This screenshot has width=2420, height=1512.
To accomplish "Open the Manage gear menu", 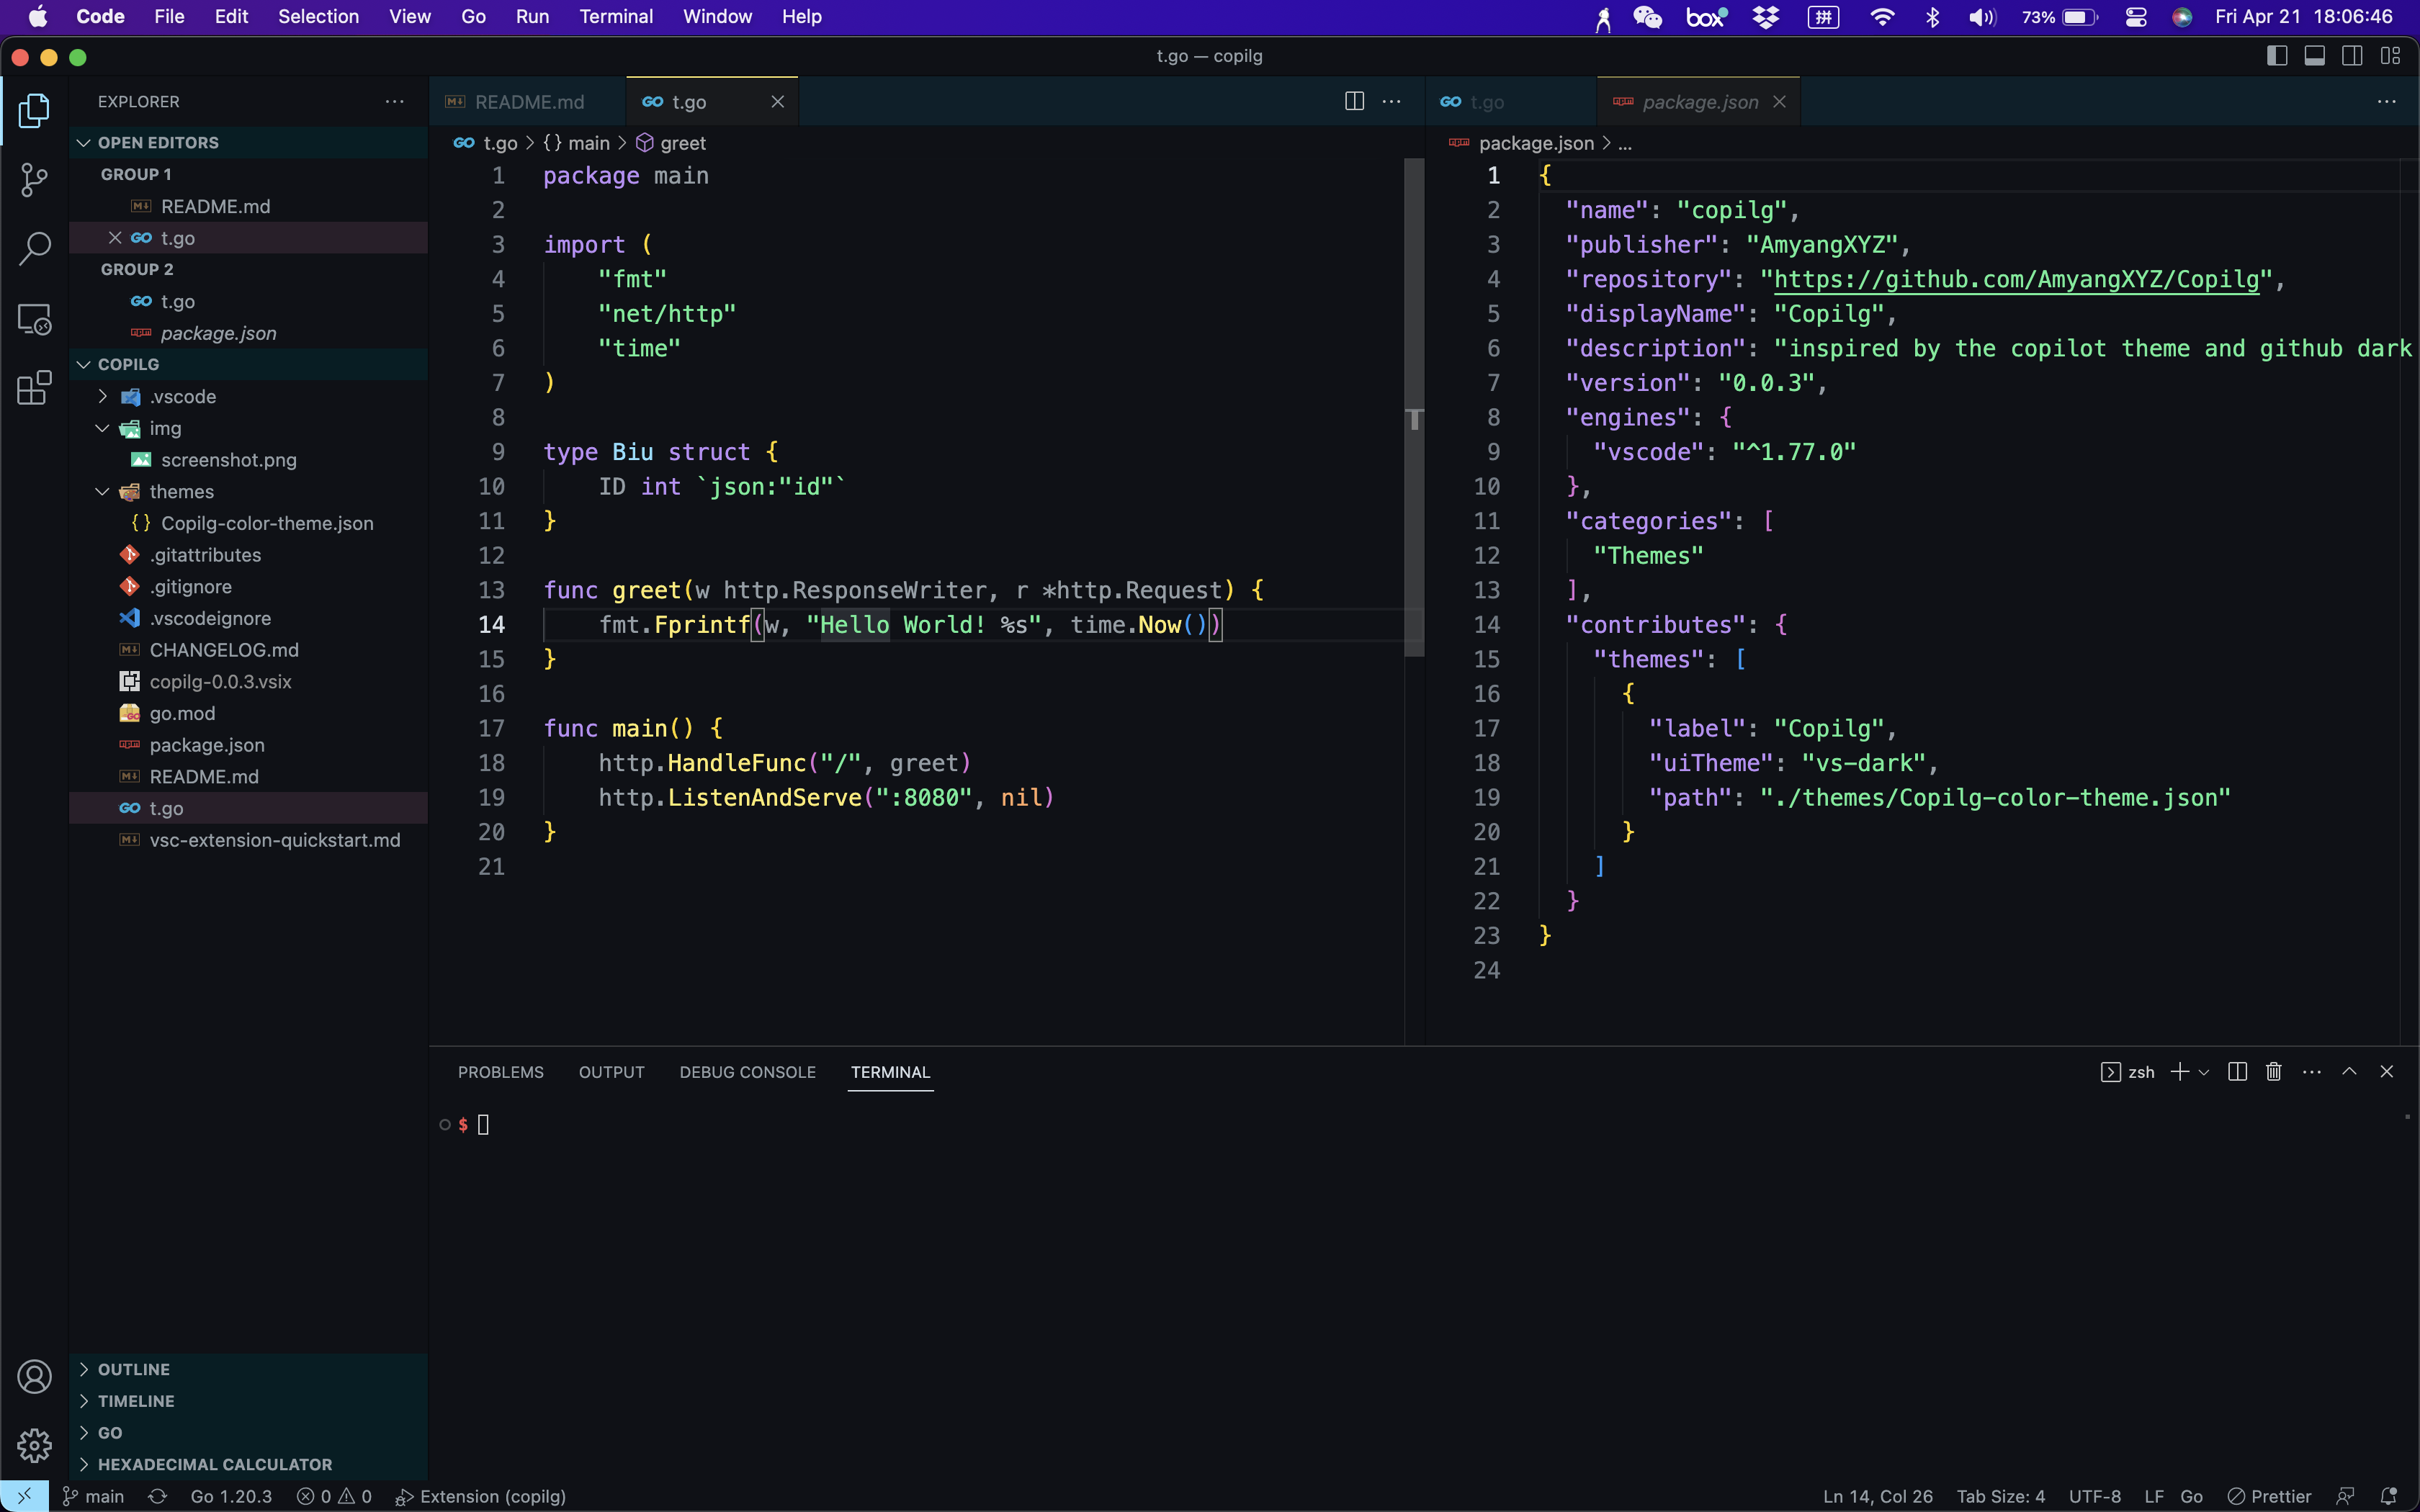I will [34, 1444].
